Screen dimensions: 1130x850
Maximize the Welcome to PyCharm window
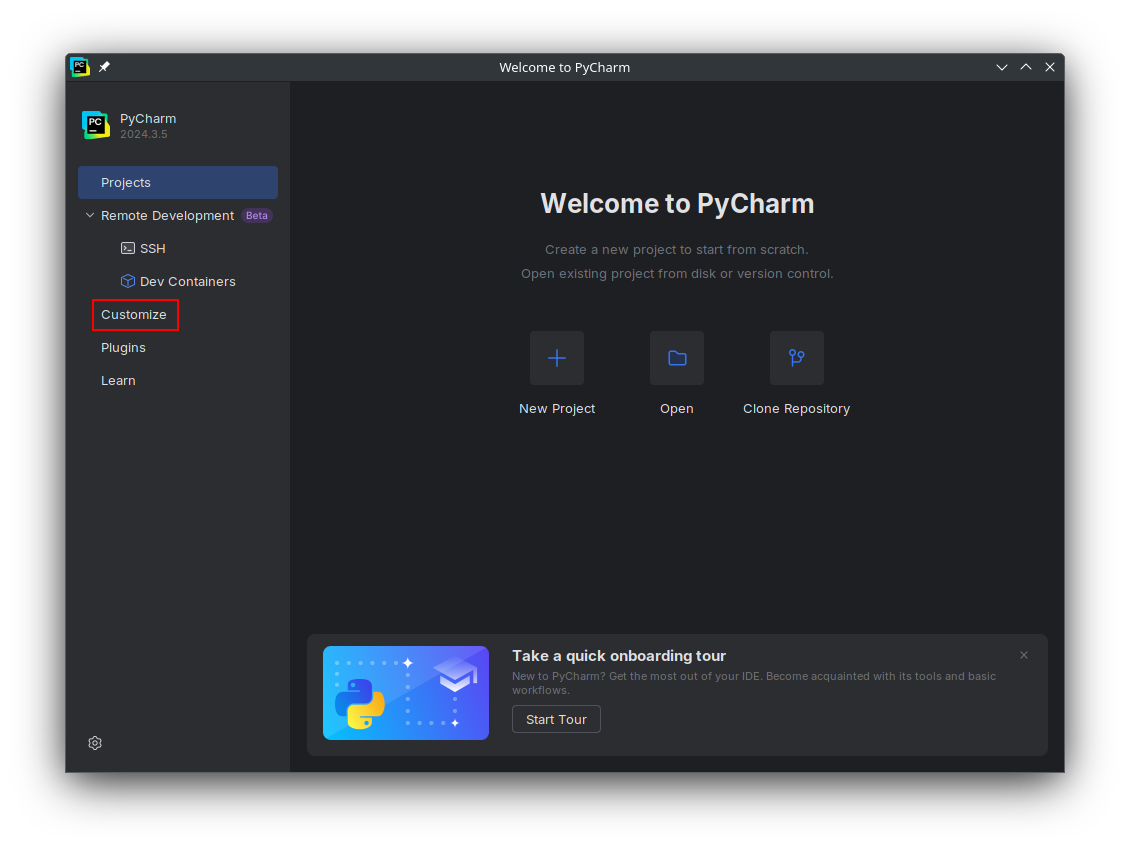[1026, 67]
